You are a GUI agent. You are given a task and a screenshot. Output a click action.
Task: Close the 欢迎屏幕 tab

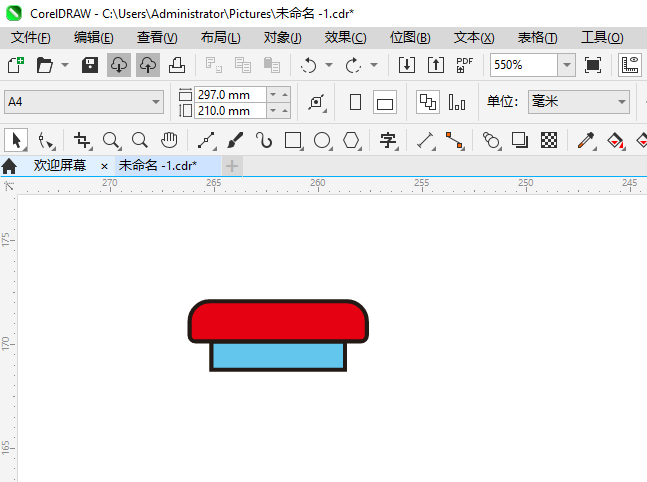coord(104,166)
